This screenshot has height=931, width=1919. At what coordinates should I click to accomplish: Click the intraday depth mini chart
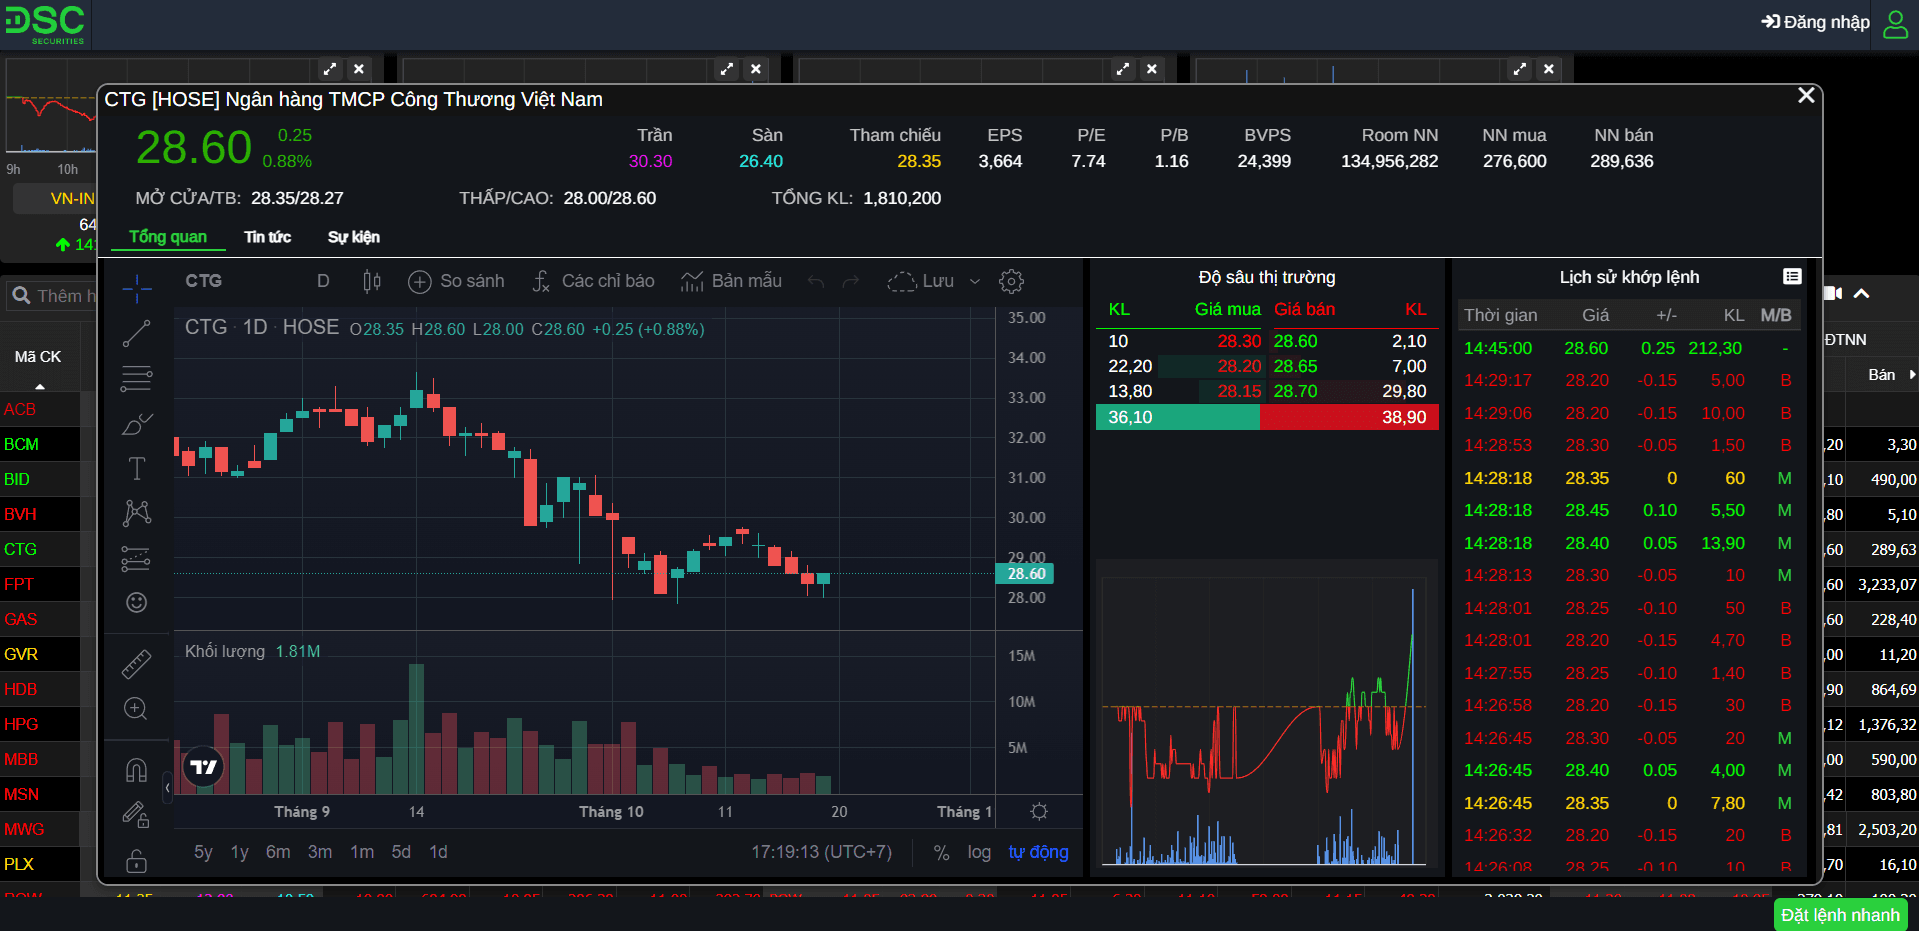point(1265,716)
